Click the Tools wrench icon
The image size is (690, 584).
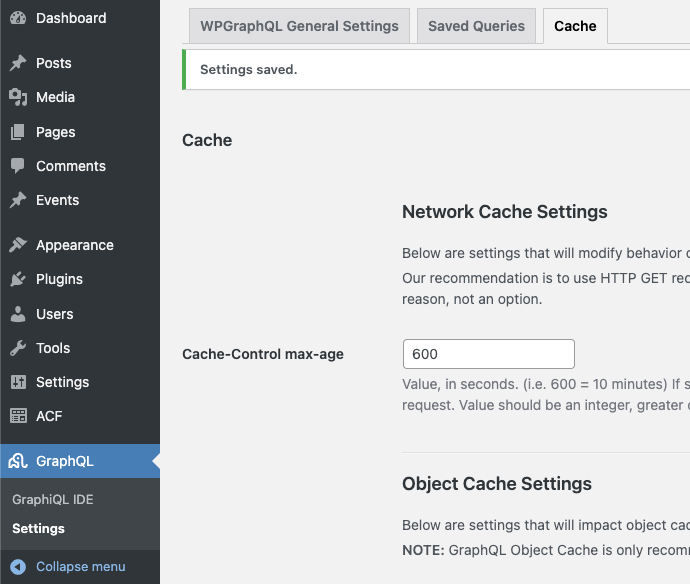[x=18, y=348]
